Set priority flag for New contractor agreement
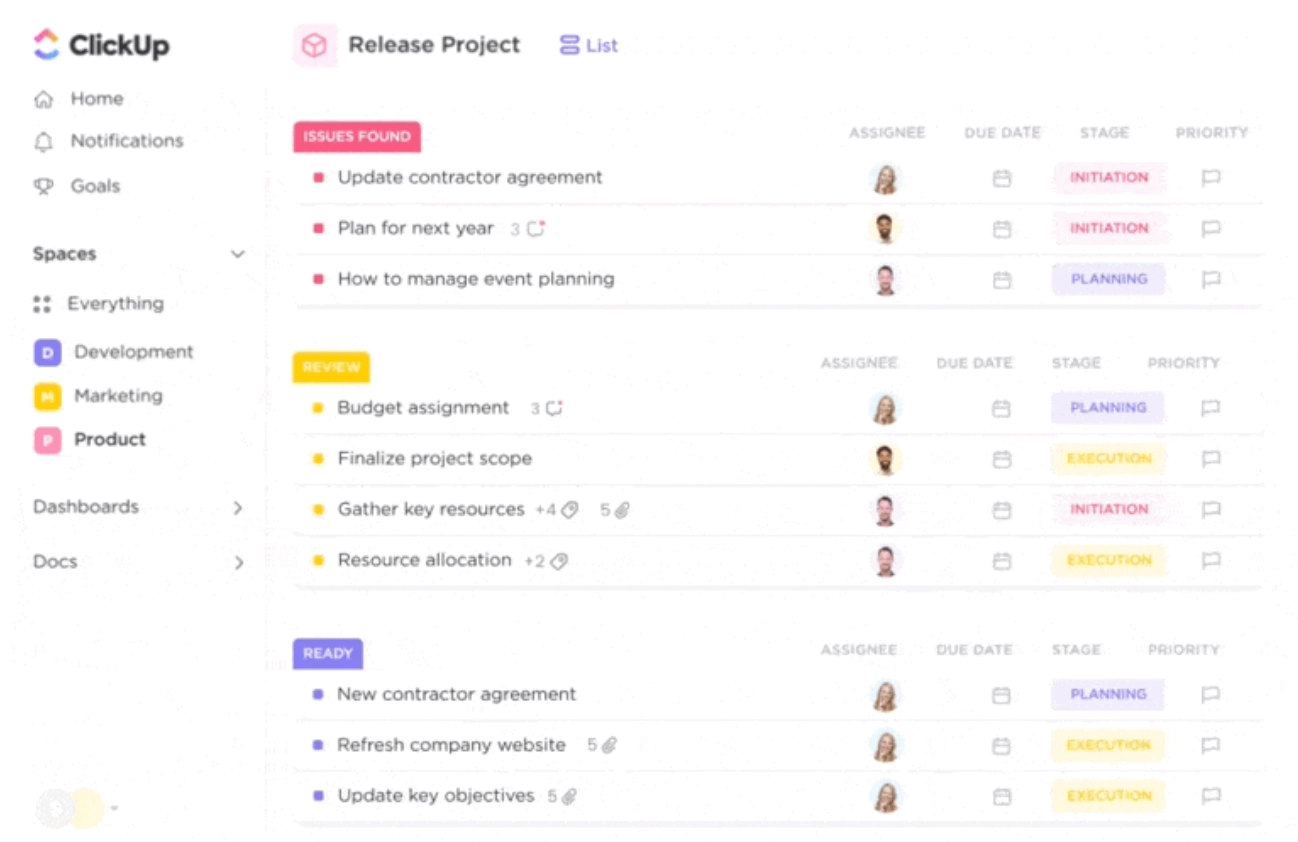Viewport: 1298px width, 842px height. point(1211,695)
